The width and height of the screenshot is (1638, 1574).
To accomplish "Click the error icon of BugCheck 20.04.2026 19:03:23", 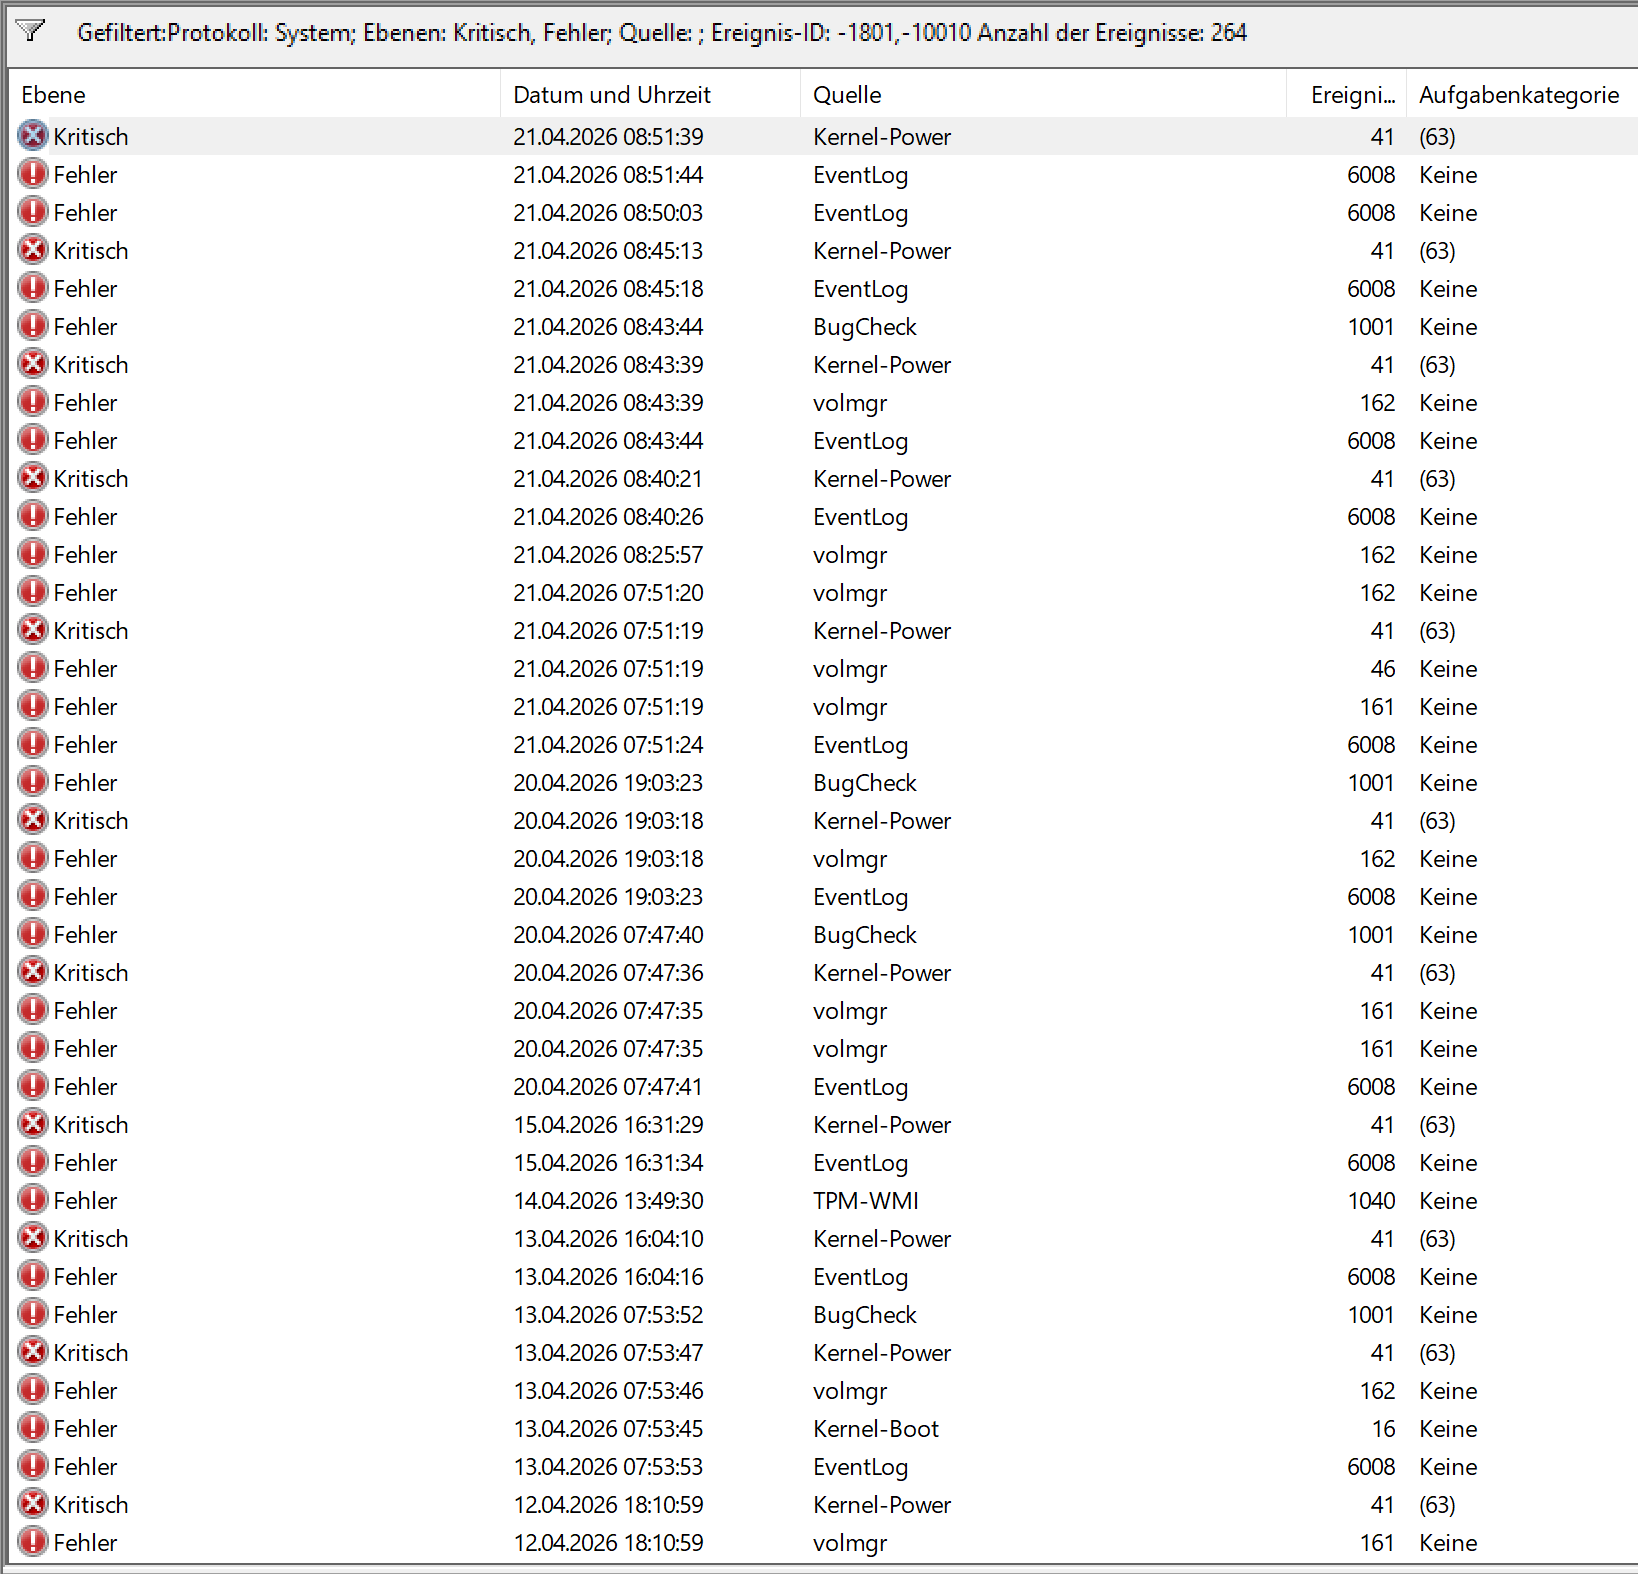I will 33,781.
